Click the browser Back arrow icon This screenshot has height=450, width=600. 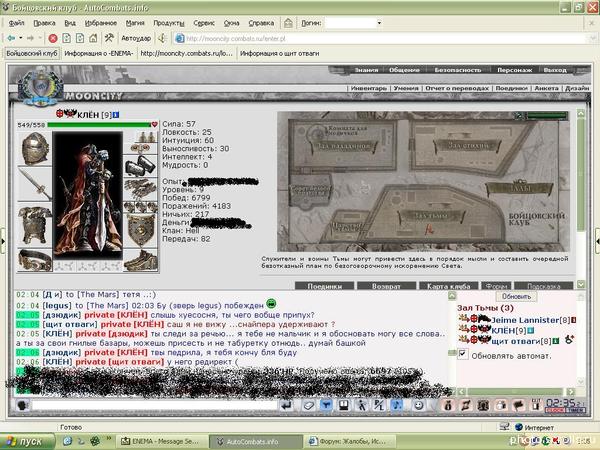(x=11, y=38)
